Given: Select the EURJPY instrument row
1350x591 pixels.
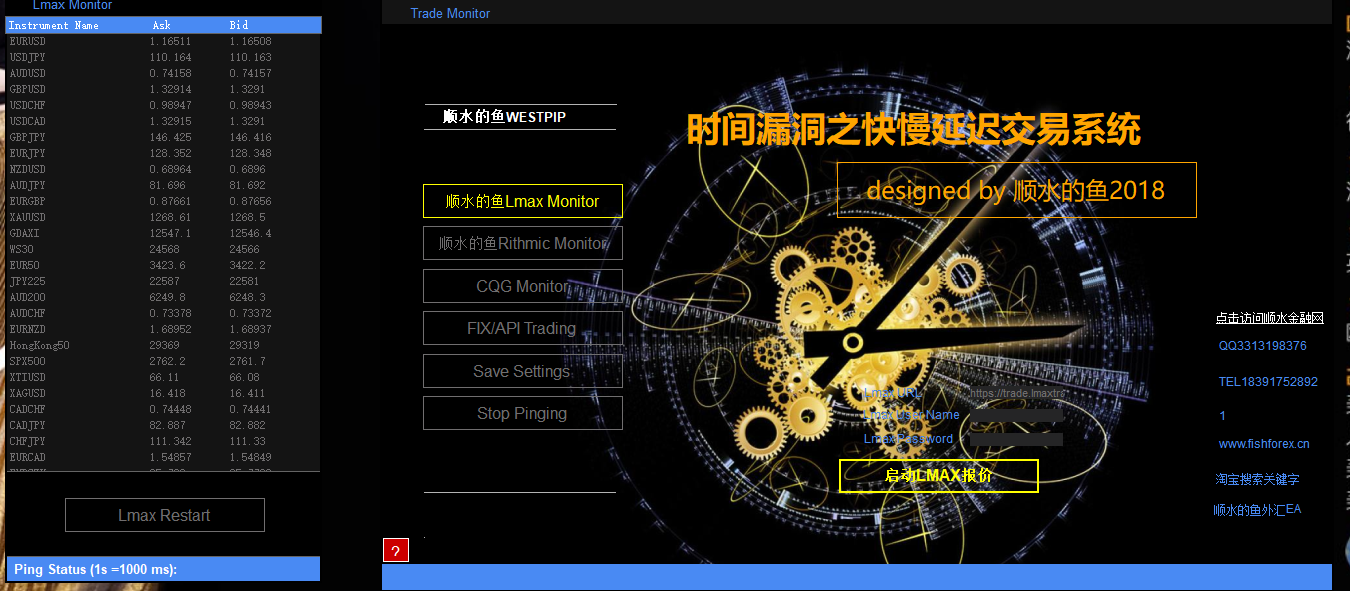Looking at the screenshot, I should (x=163, y=153).
